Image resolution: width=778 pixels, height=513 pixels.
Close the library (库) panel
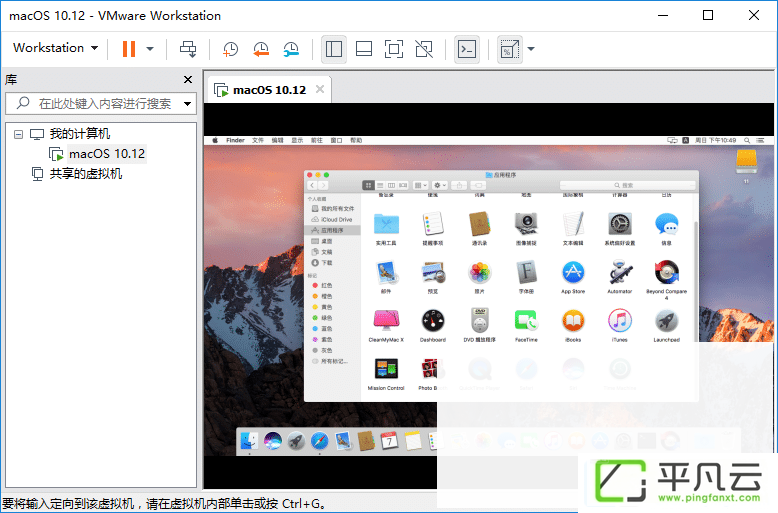point(188,79)
